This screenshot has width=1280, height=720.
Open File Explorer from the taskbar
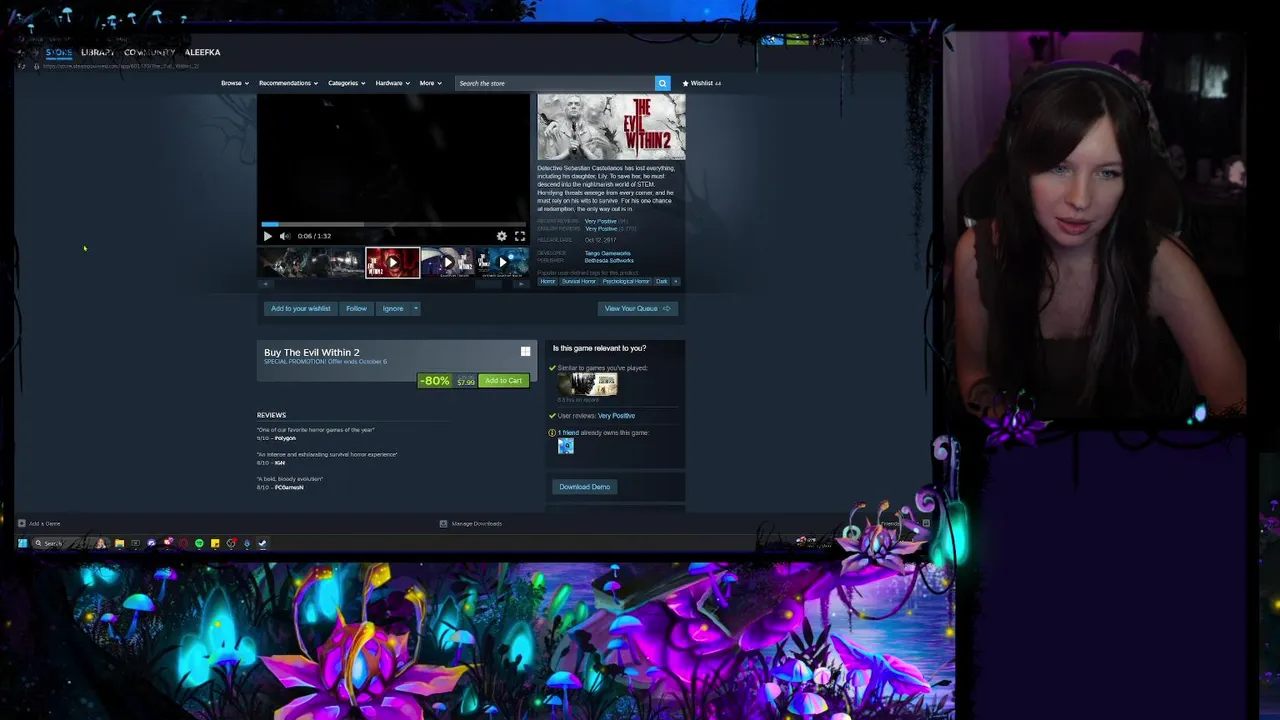pos(119,543)
